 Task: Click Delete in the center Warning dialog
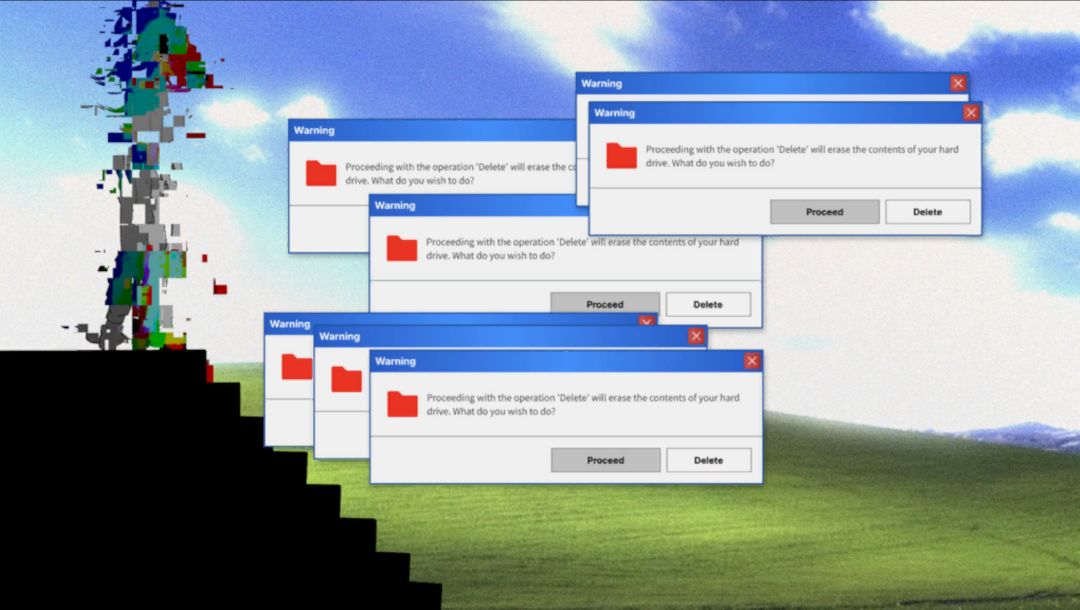(708, 304)
